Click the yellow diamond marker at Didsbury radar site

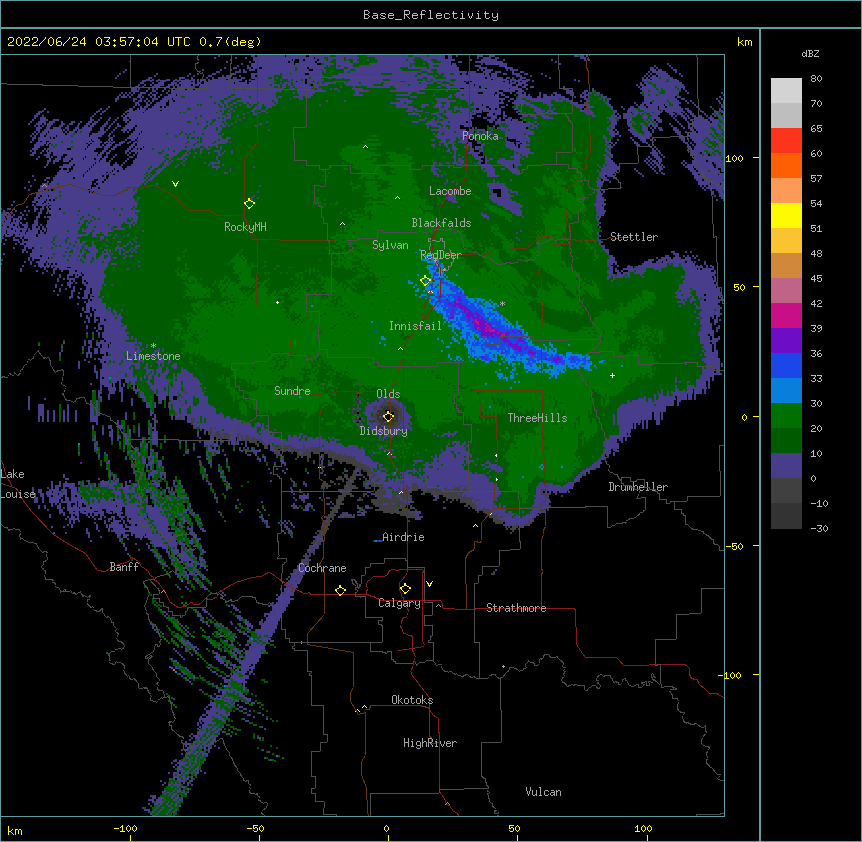tap(388, 417)
